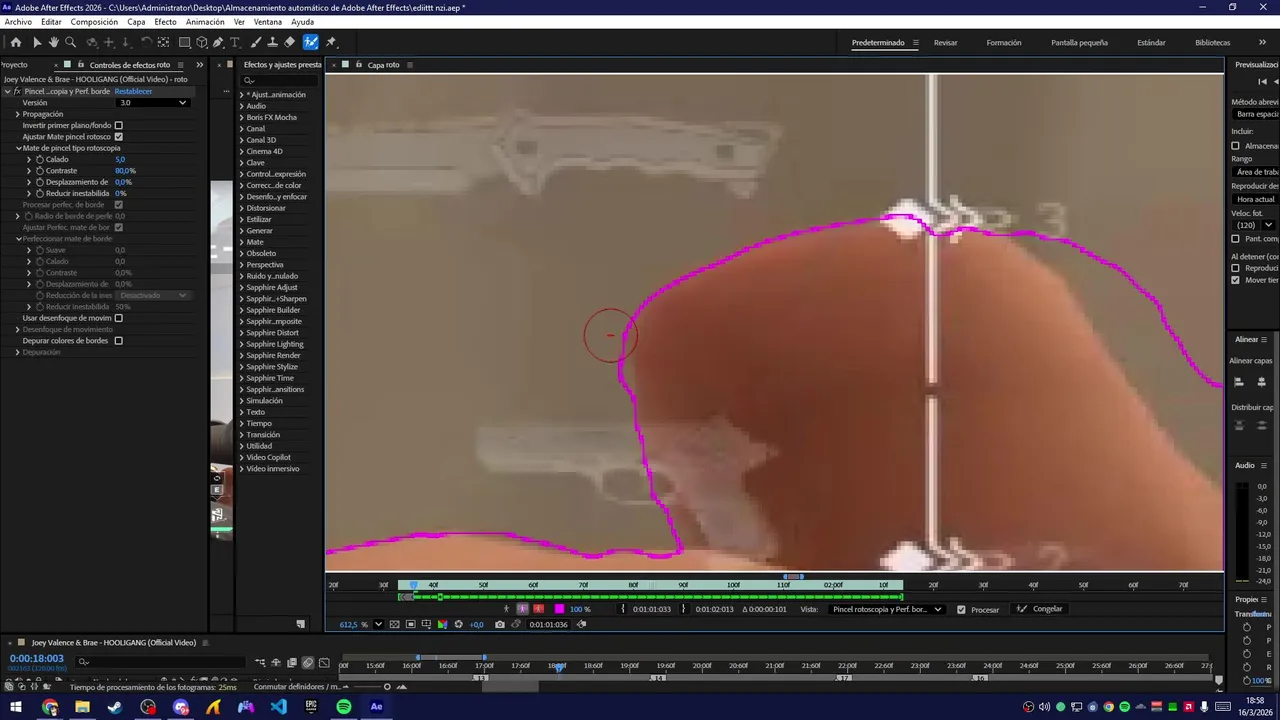Toggle the alpha view button
1280x720 pixels.
[x=506, y=609]
